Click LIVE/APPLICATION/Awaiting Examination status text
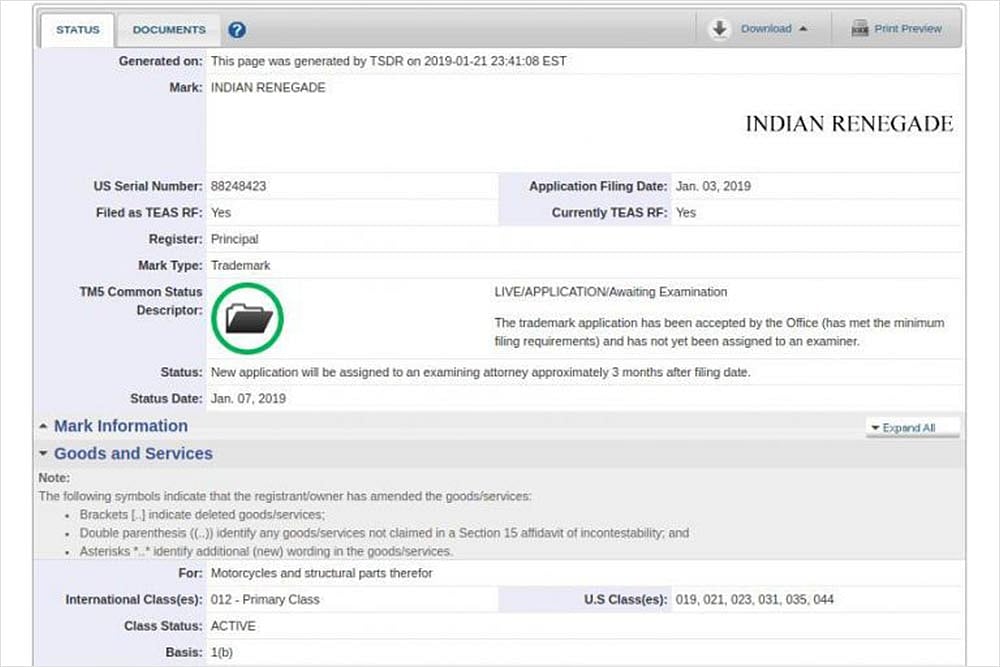Image resolution: width=1000 pixels, height=667 pixels. (x=610, y=292)
